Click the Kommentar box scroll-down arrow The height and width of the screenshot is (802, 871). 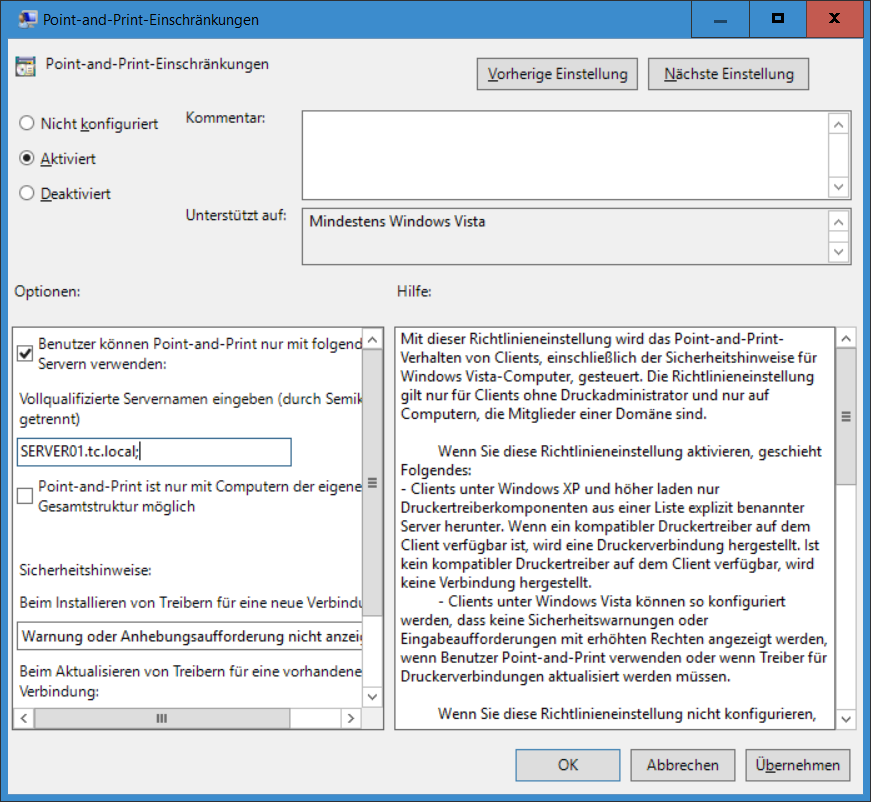[840, 187]
